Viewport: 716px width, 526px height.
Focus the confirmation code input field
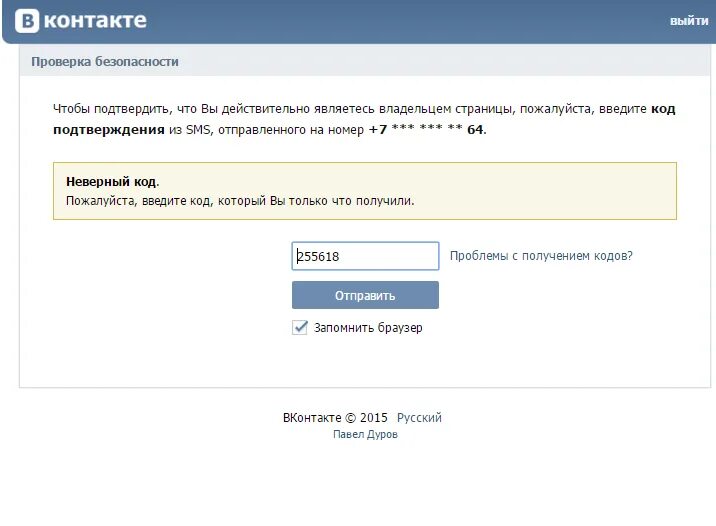pos(365,256)
